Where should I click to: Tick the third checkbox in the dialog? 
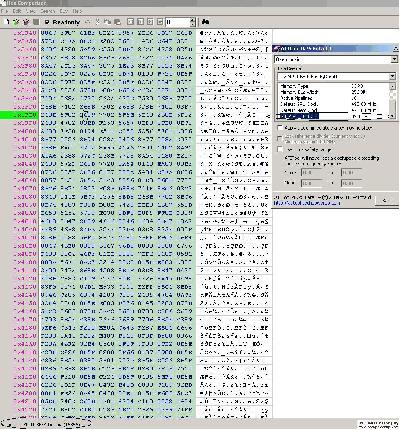click(280, 150)
